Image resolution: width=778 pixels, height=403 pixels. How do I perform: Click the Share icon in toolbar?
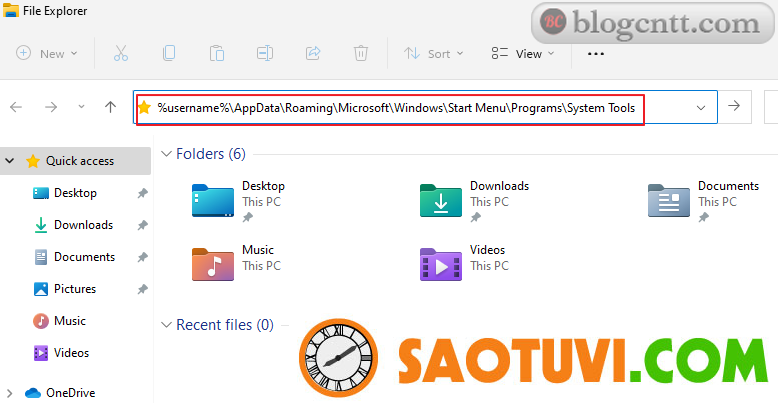pos(313,53)
